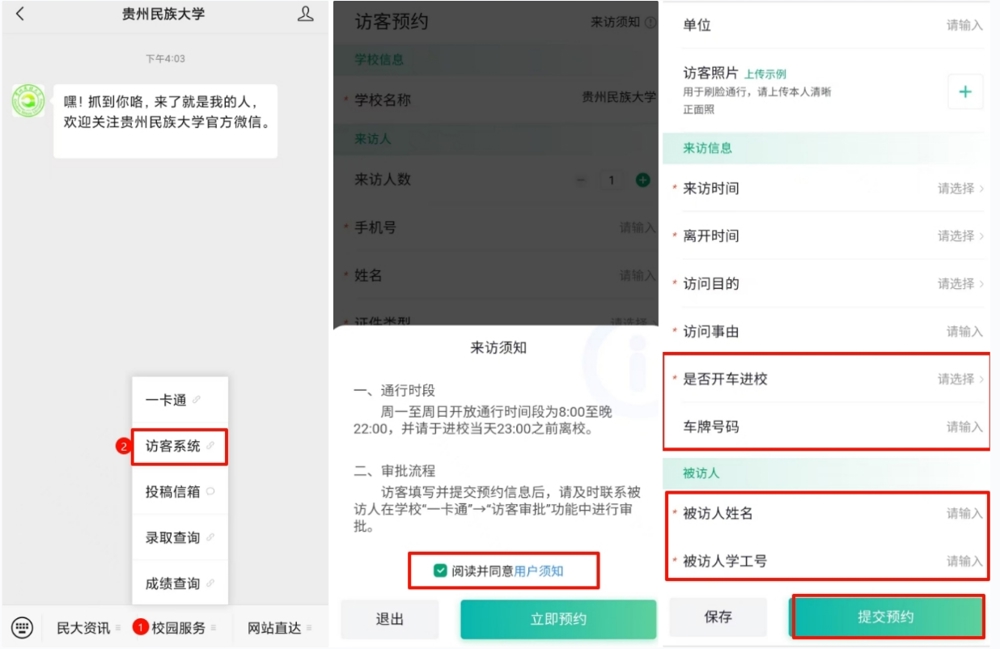Open the 网站直达 menu
The width and height of the screenshot is (1000, 649).
tap(279, 628)
